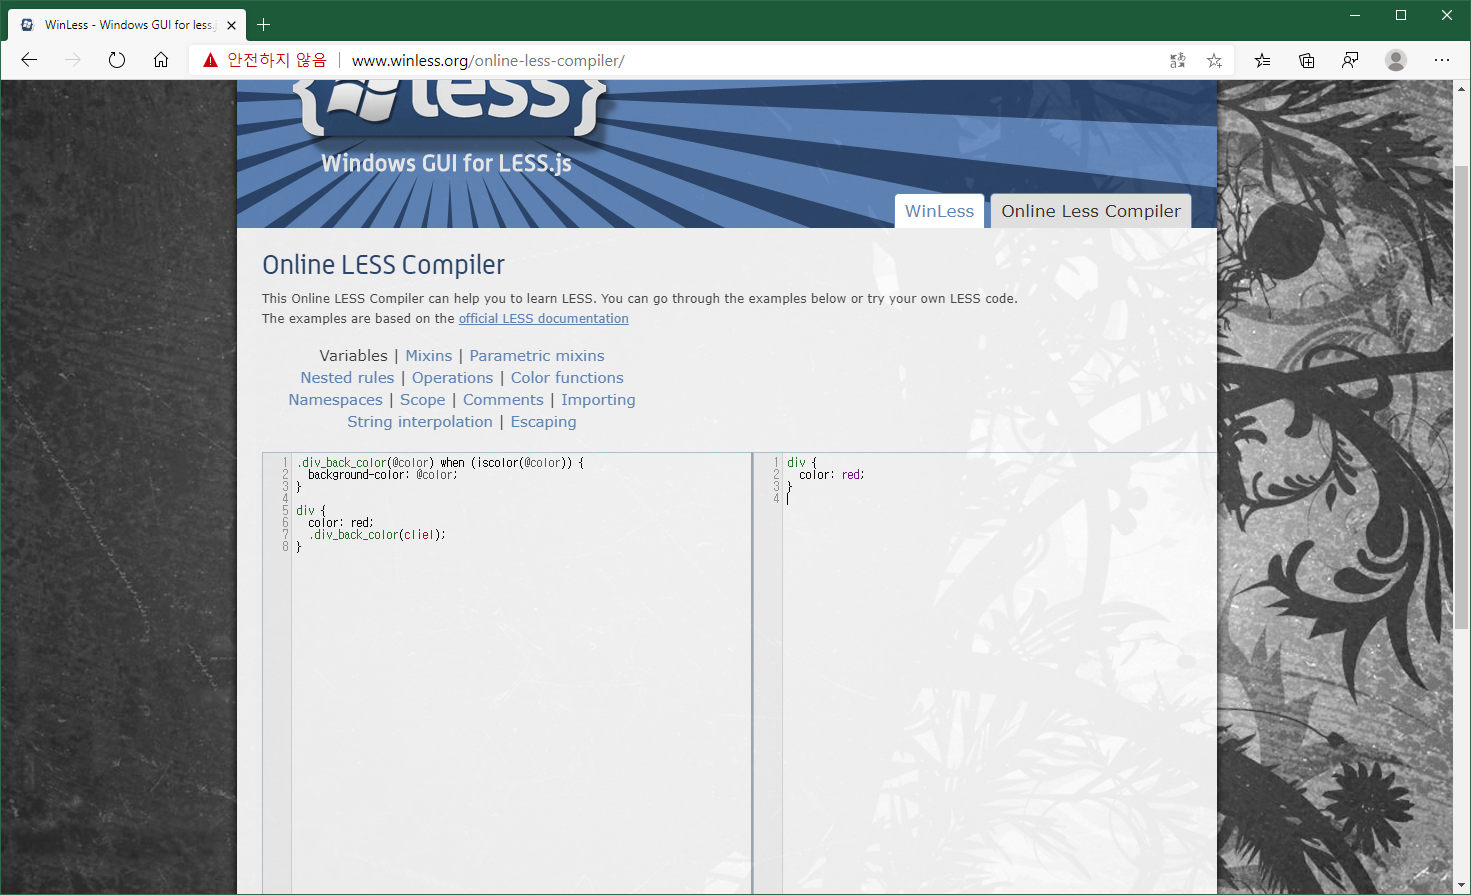Screen dimensions: 1471x895
Task: Maximize the browser window
Action: coord(1401,15)
